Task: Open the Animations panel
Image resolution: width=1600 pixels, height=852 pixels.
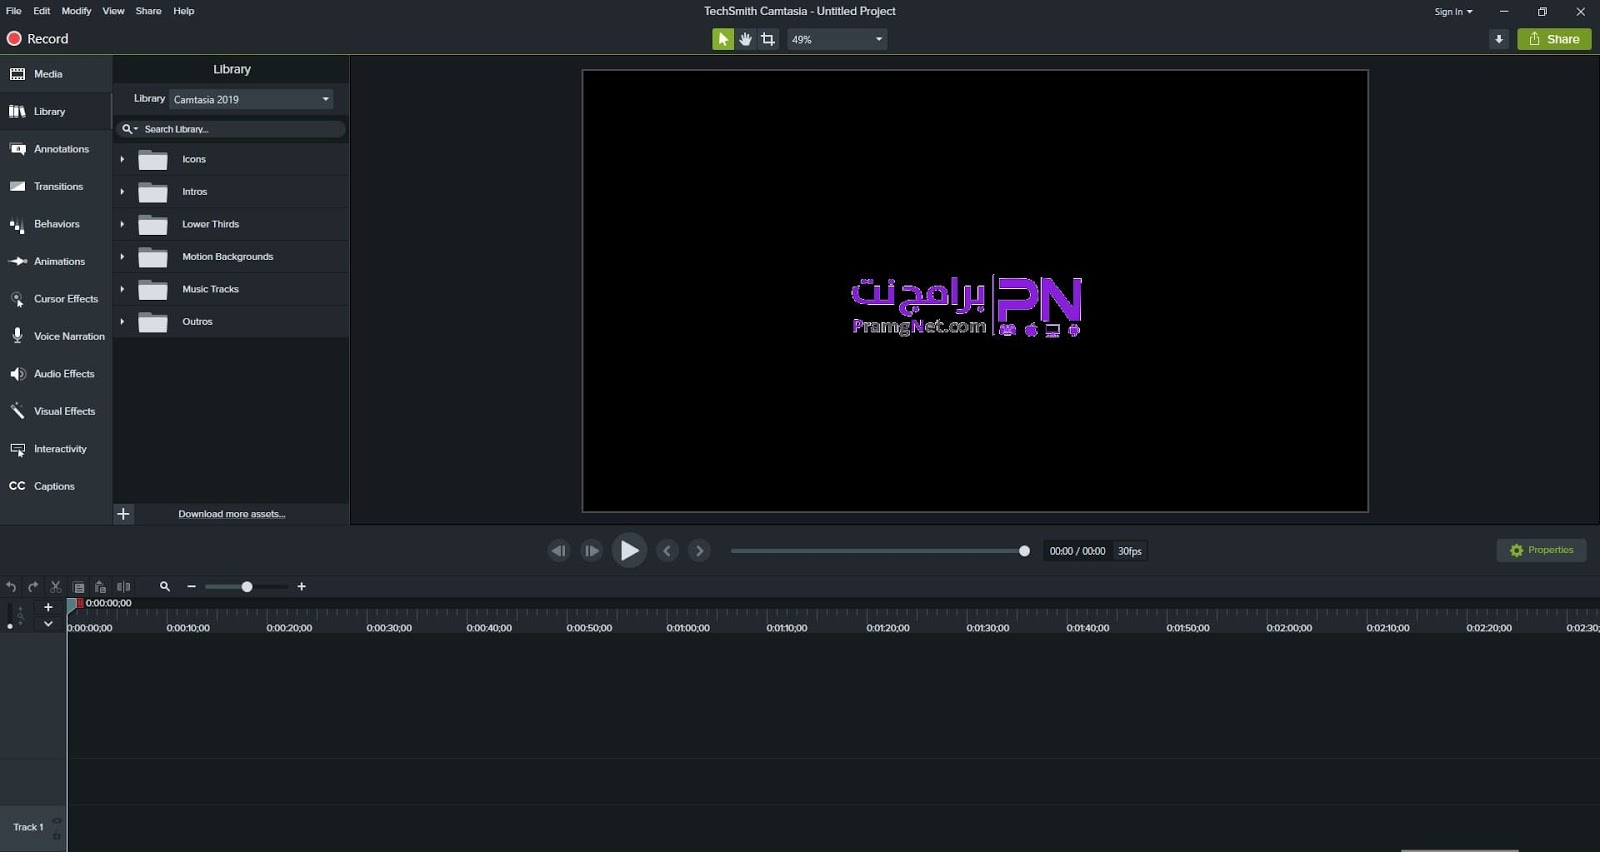Action: (56, 261)
